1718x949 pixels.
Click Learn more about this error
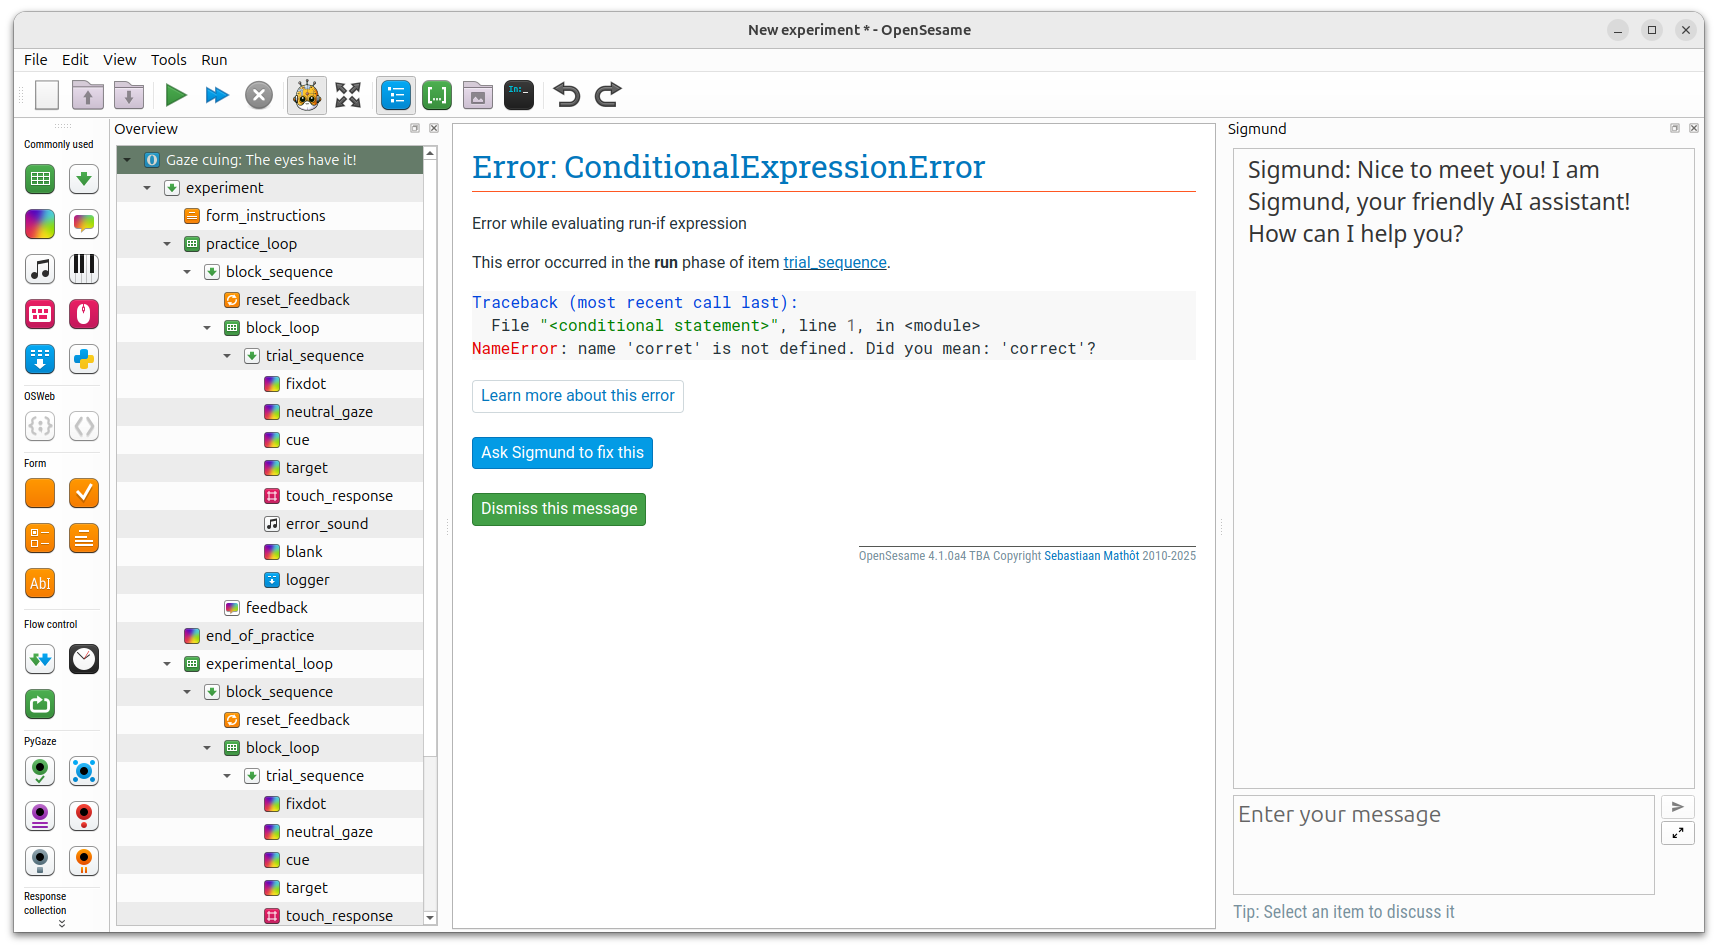point(578,396)
